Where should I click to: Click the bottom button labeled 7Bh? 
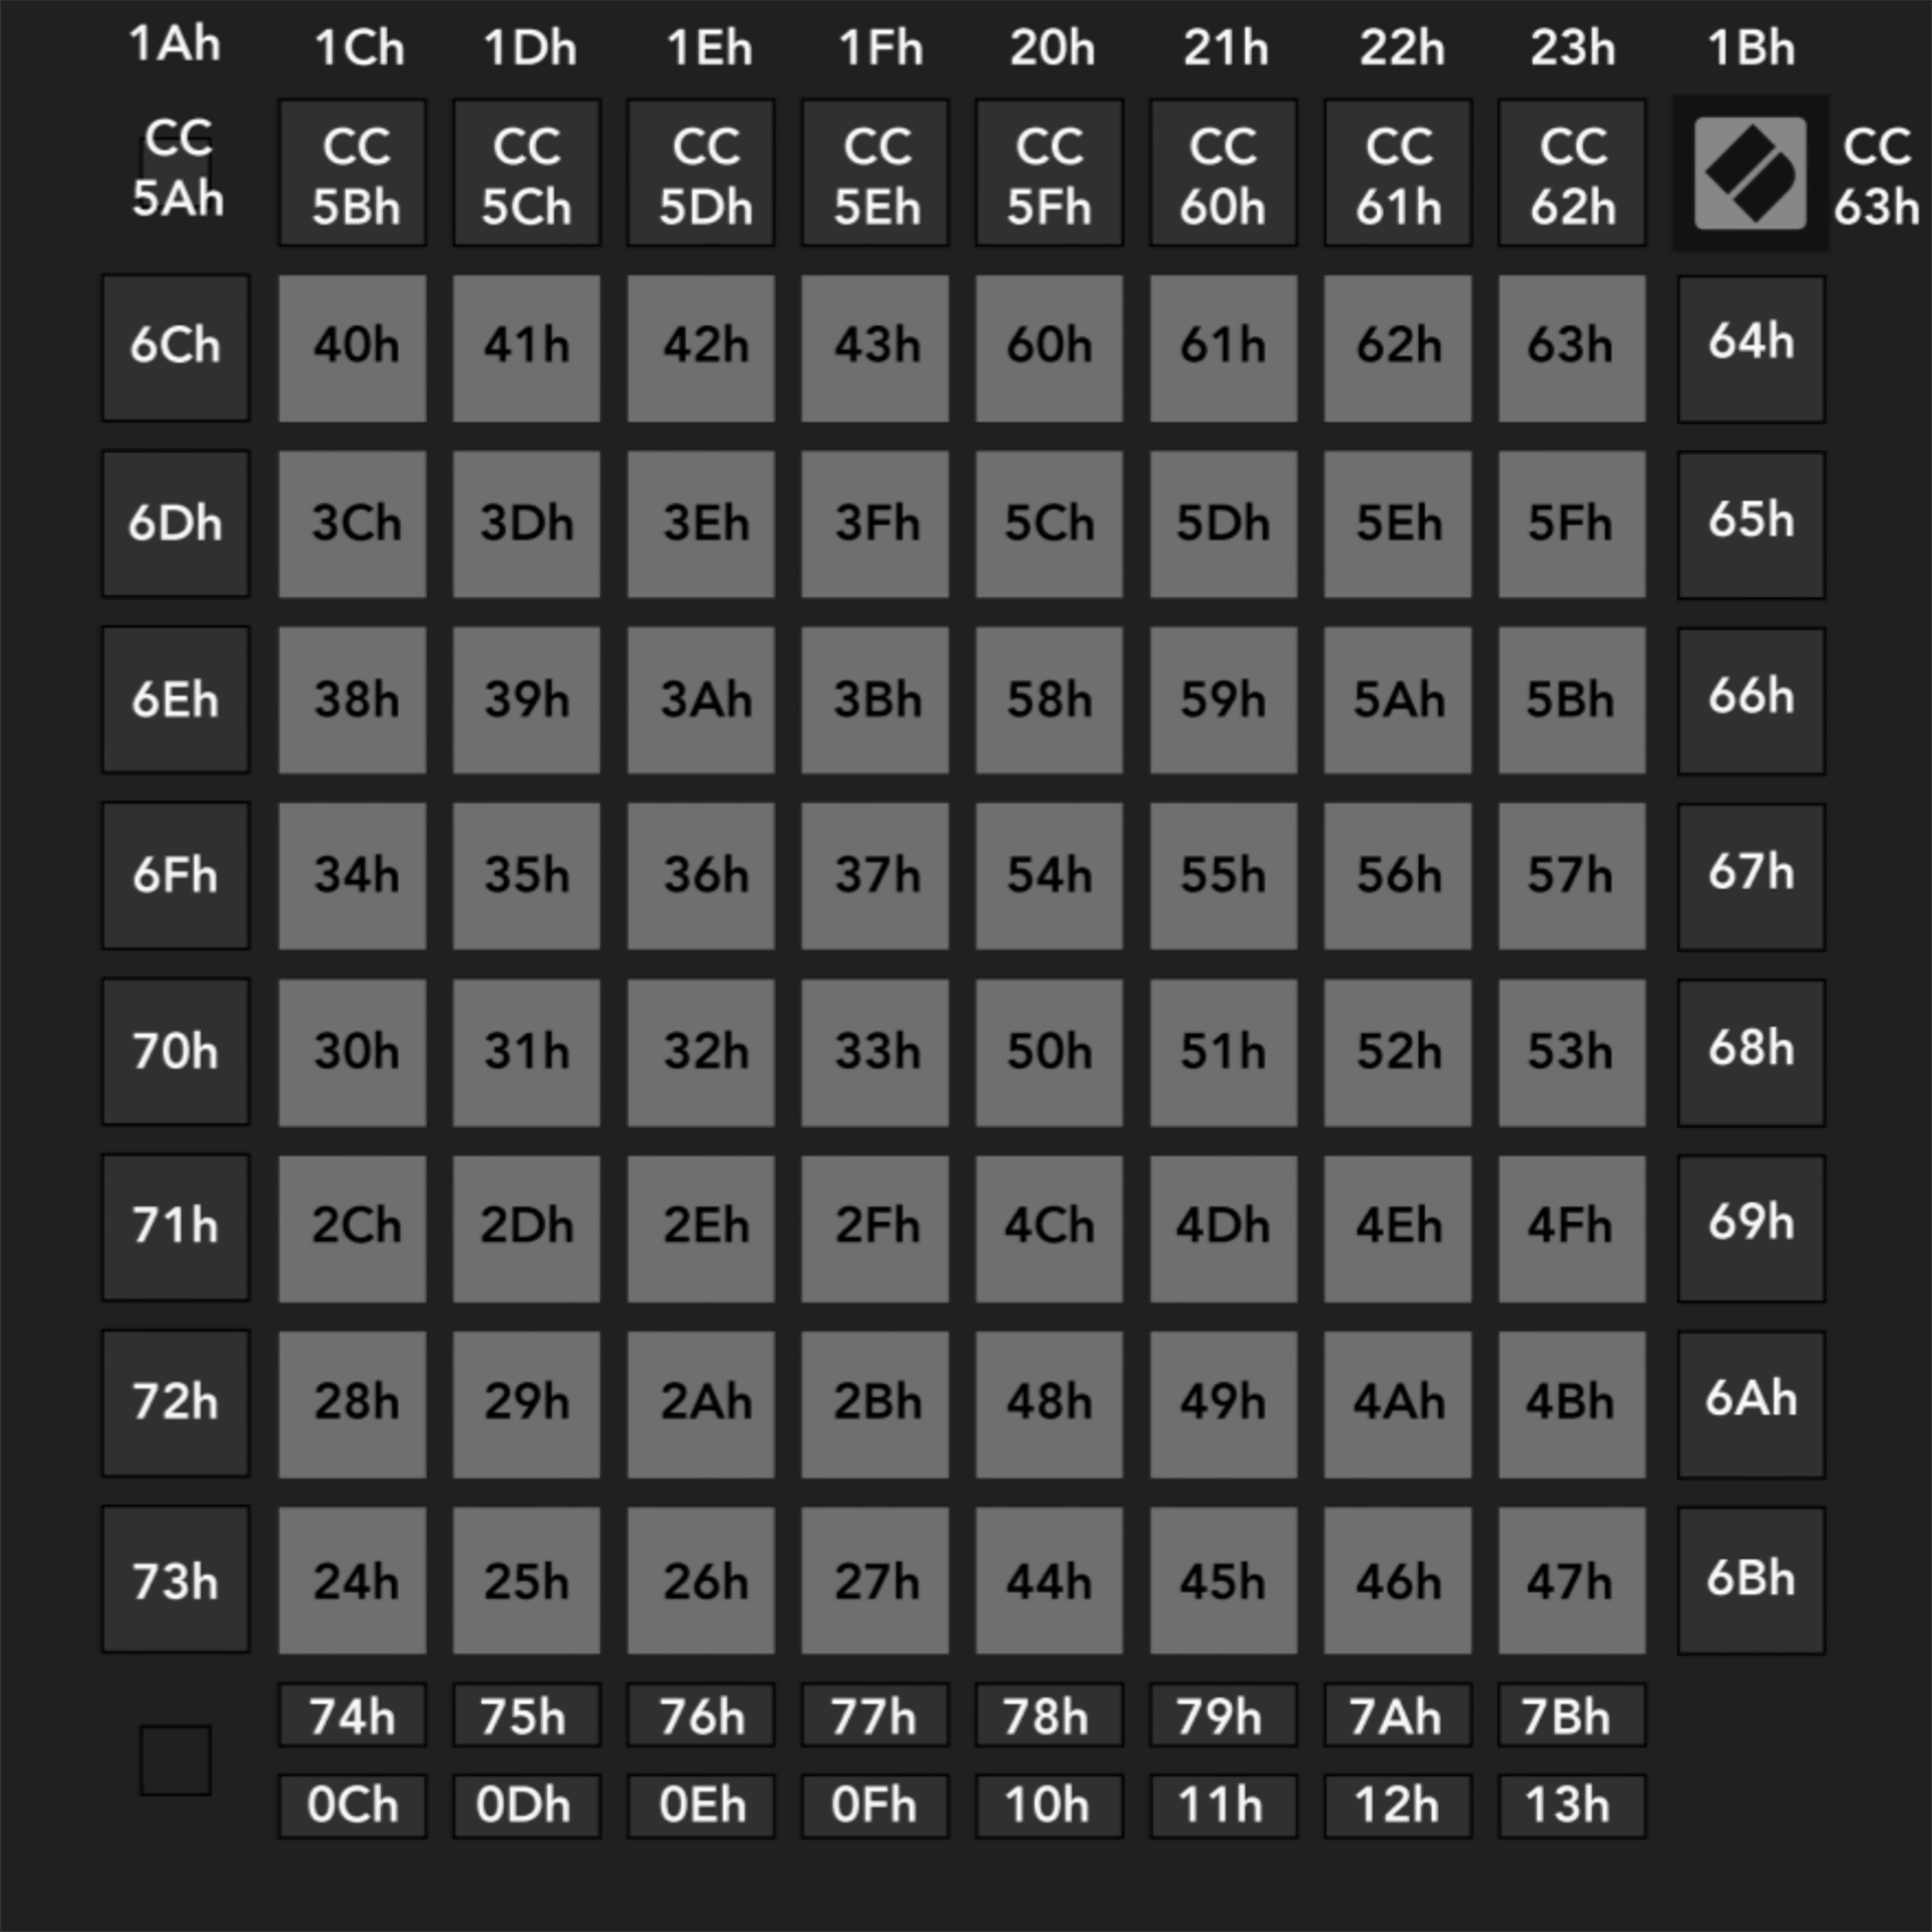click(x=1571, y=1715)
